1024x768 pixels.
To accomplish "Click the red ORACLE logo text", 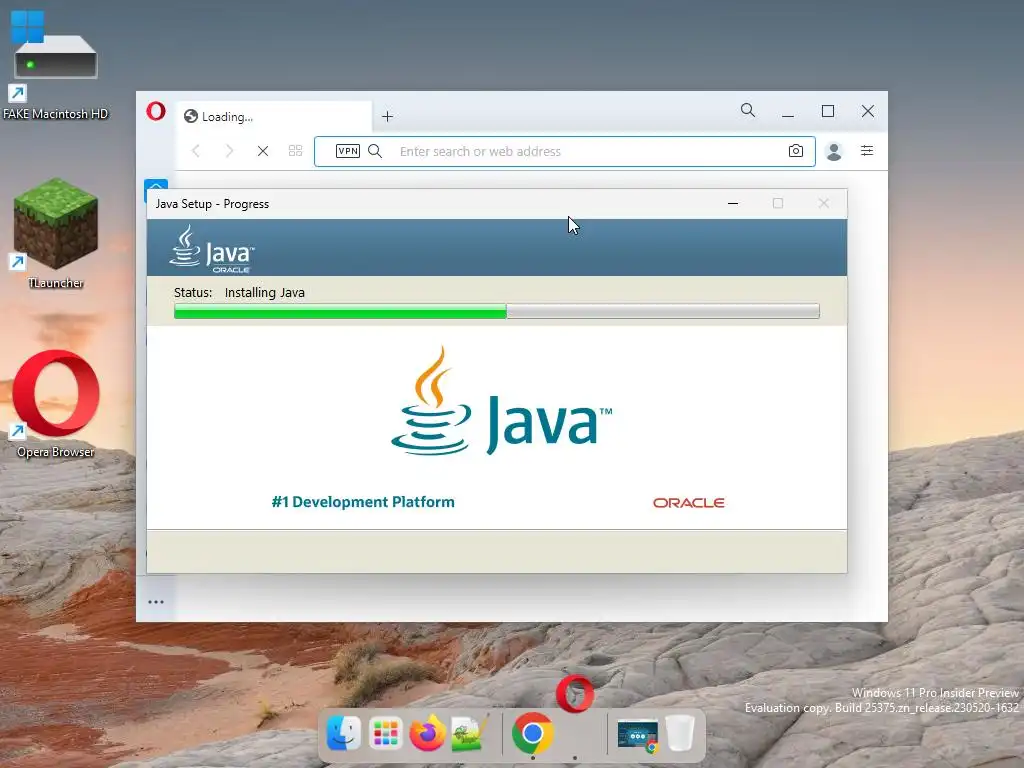I will coord(688,502).
